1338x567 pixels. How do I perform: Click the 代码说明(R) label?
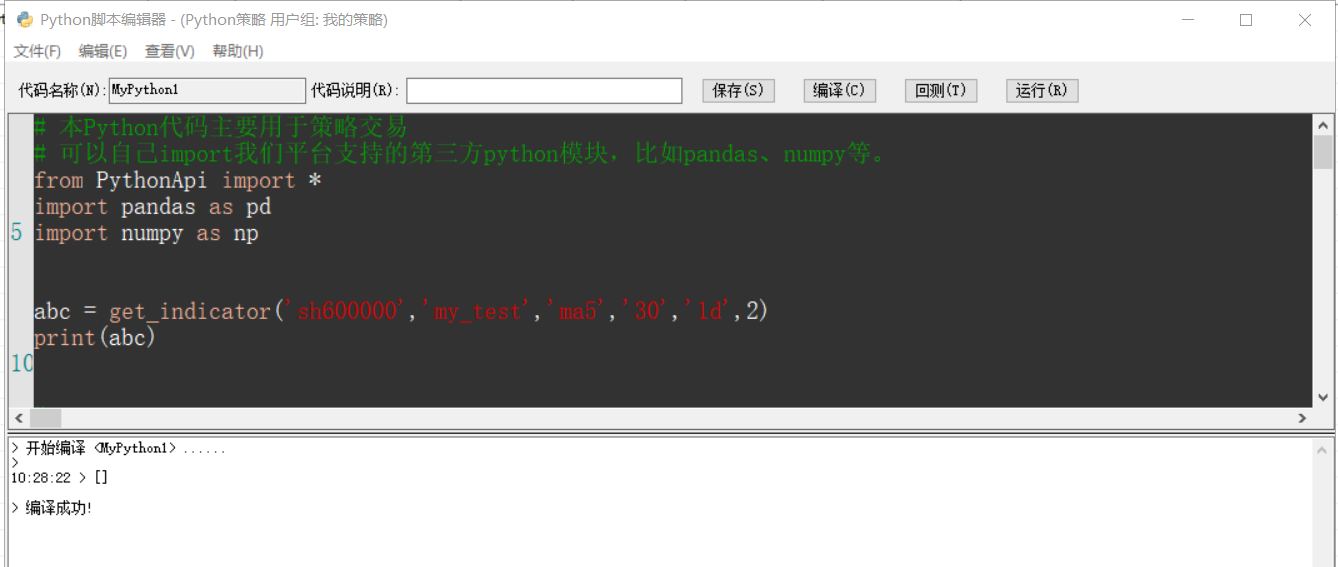point(355,90)
